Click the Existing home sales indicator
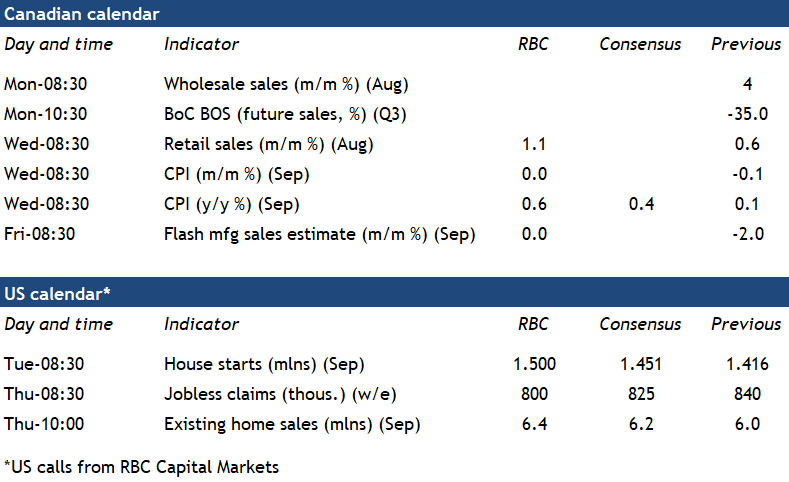Viewport: 789px width, 482px height. coord(292,423)
